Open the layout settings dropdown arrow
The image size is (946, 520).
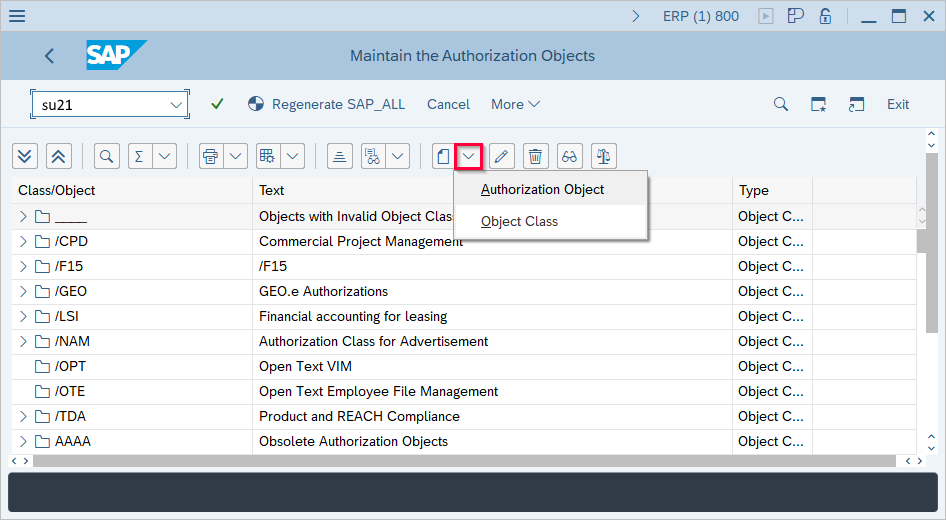293,156
